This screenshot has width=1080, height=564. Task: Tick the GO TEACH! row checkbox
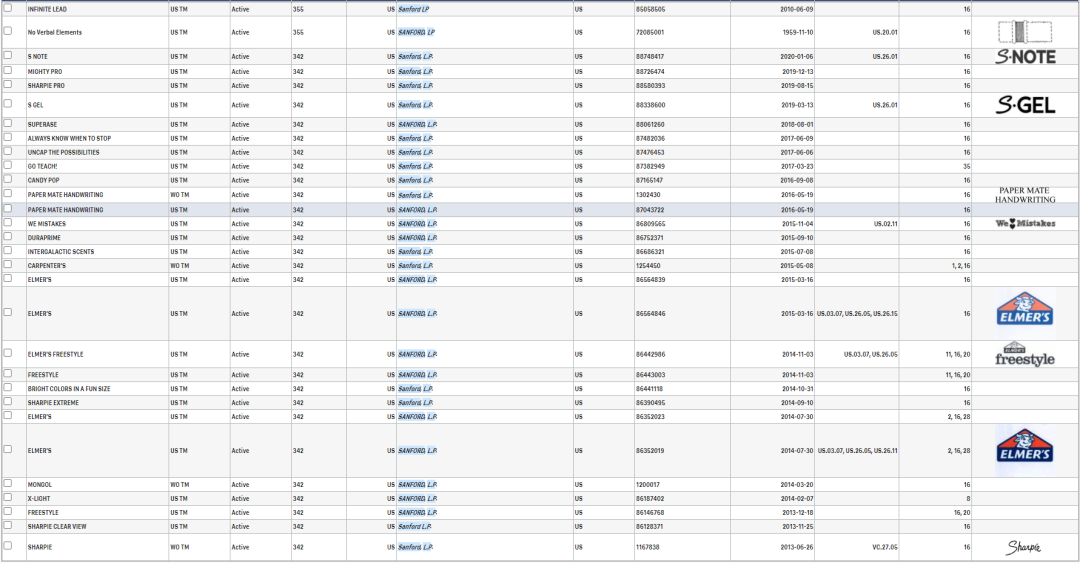click(x=8, y=165)
